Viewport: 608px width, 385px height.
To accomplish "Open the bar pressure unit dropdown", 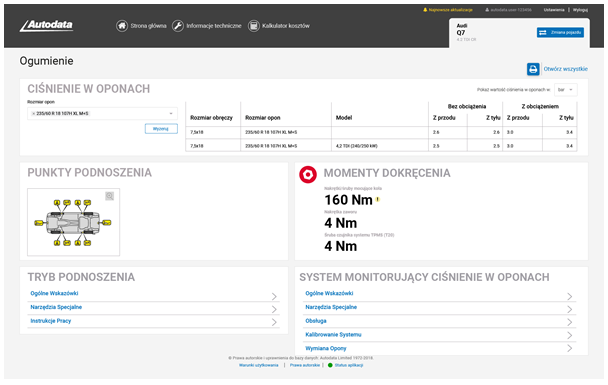I will tap(565, 90).
